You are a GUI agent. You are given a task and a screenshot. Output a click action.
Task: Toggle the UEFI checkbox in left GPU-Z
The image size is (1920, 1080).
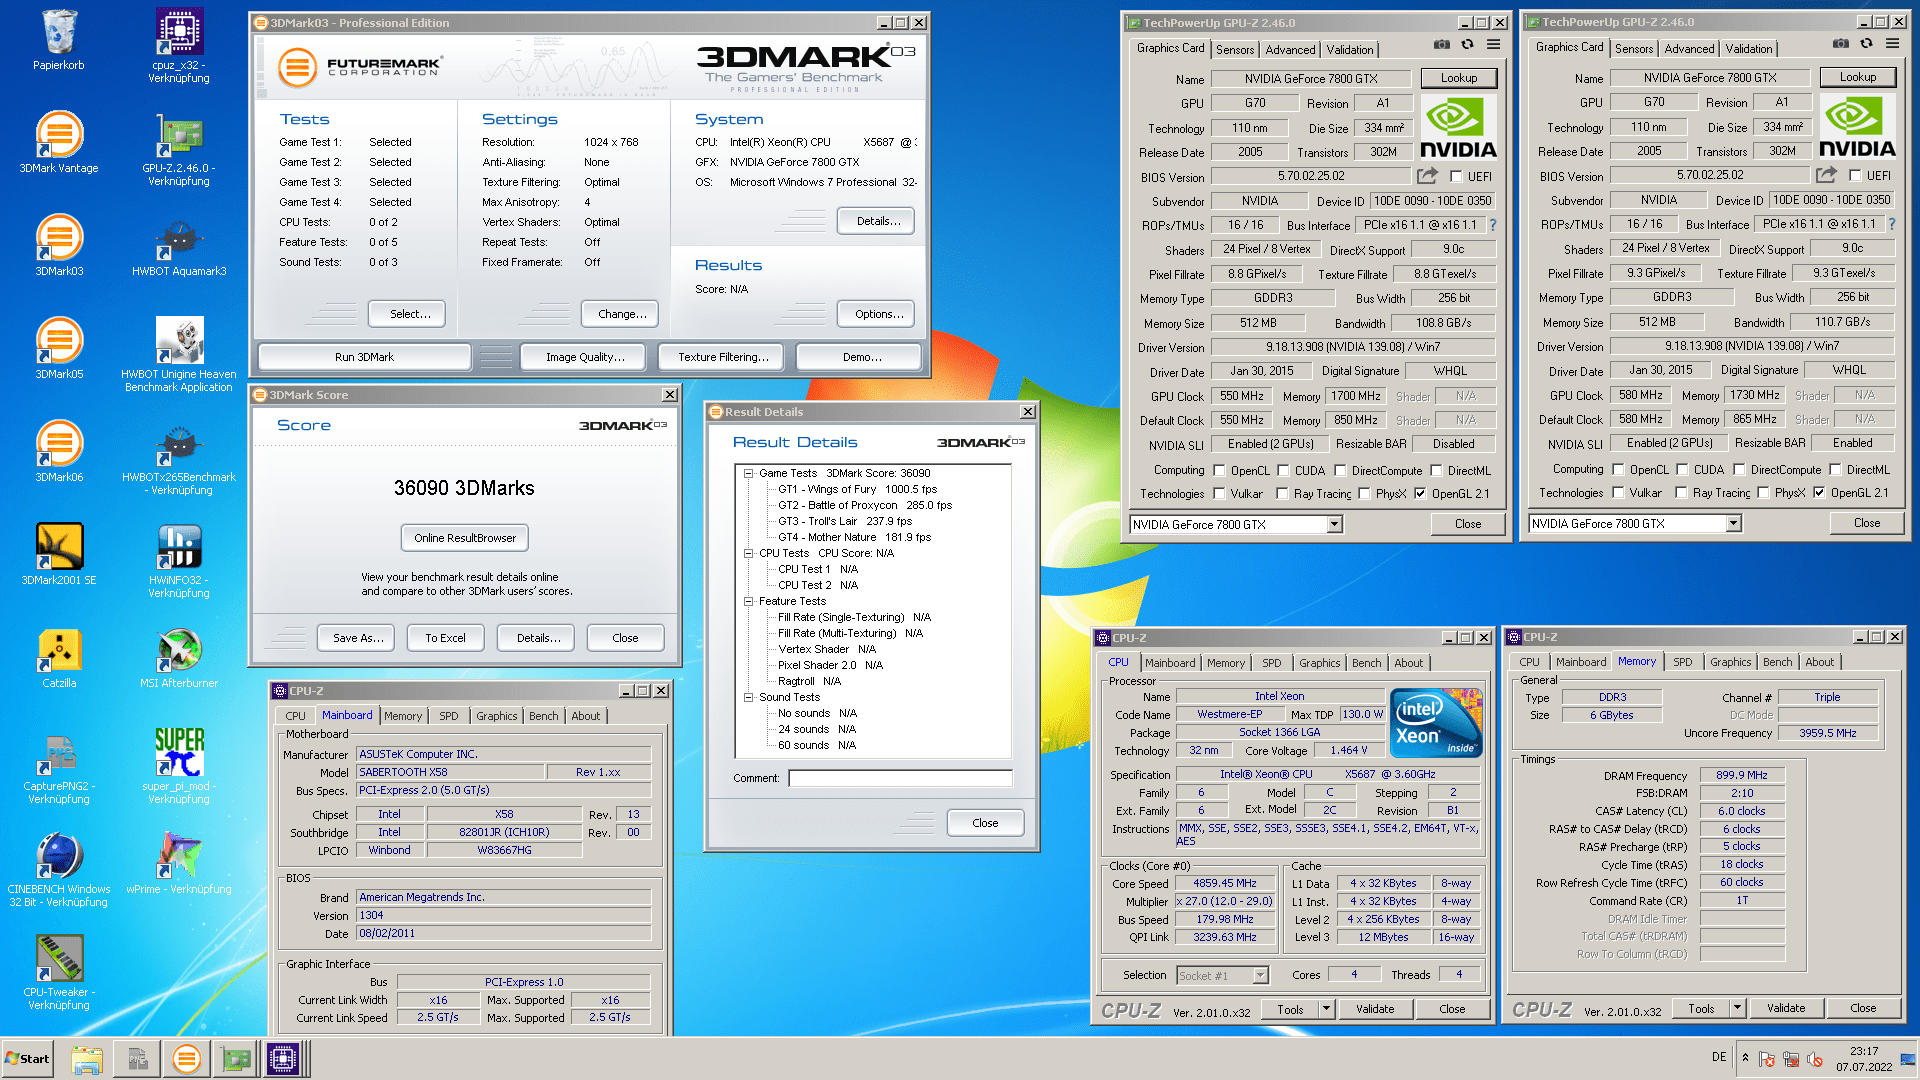1456,177
